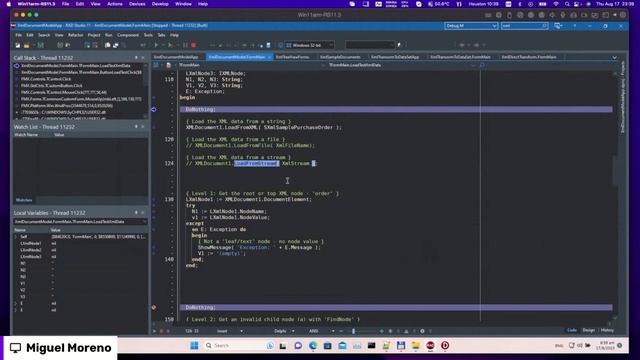The height and width of the screenshot is (360, 640).
Task: Click the highlighted LoadFromStream text in code
Action: pos(256,164)
